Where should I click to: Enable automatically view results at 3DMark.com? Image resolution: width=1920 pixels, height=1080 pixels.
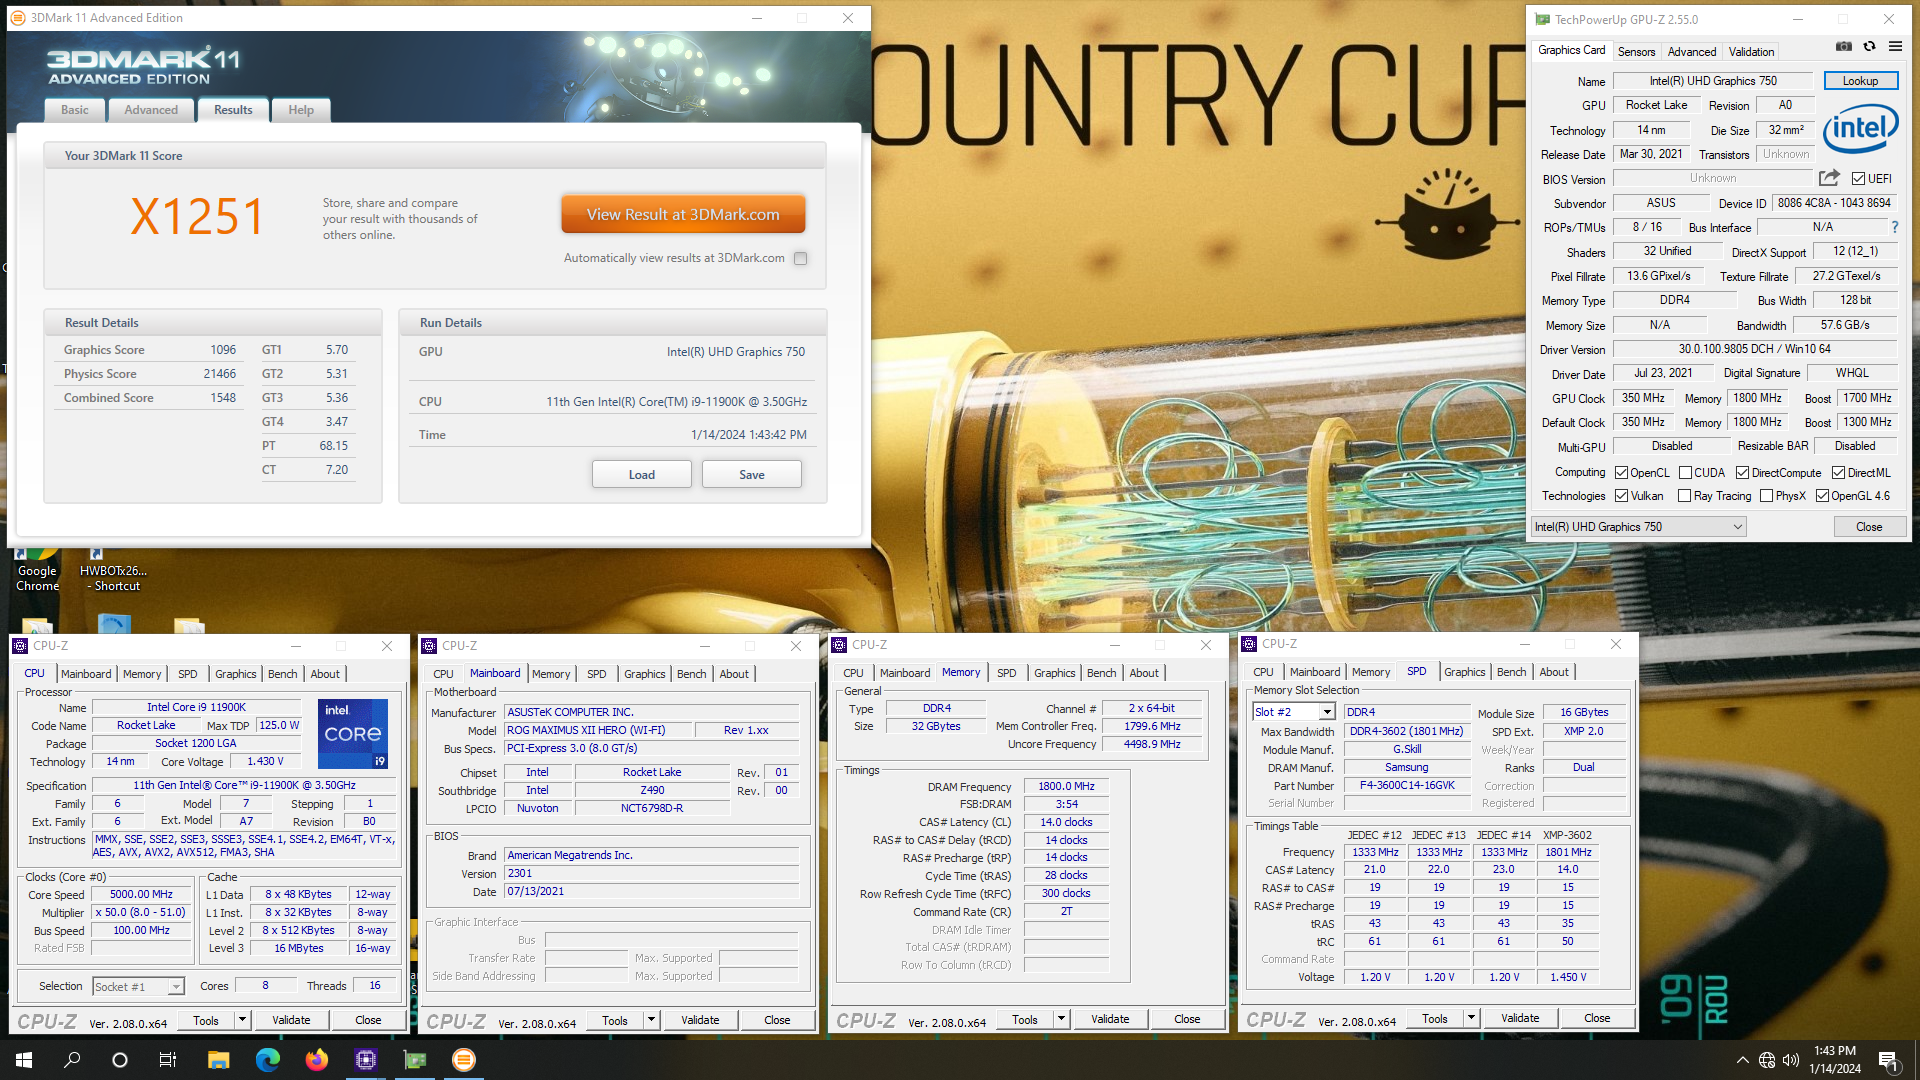[800, 258]
